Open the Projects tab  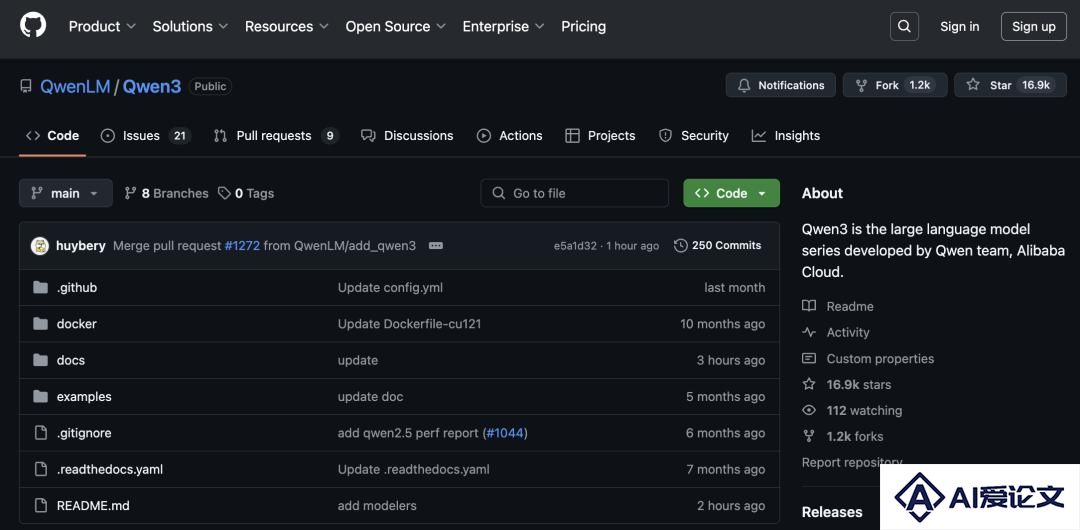pos(600,136)
